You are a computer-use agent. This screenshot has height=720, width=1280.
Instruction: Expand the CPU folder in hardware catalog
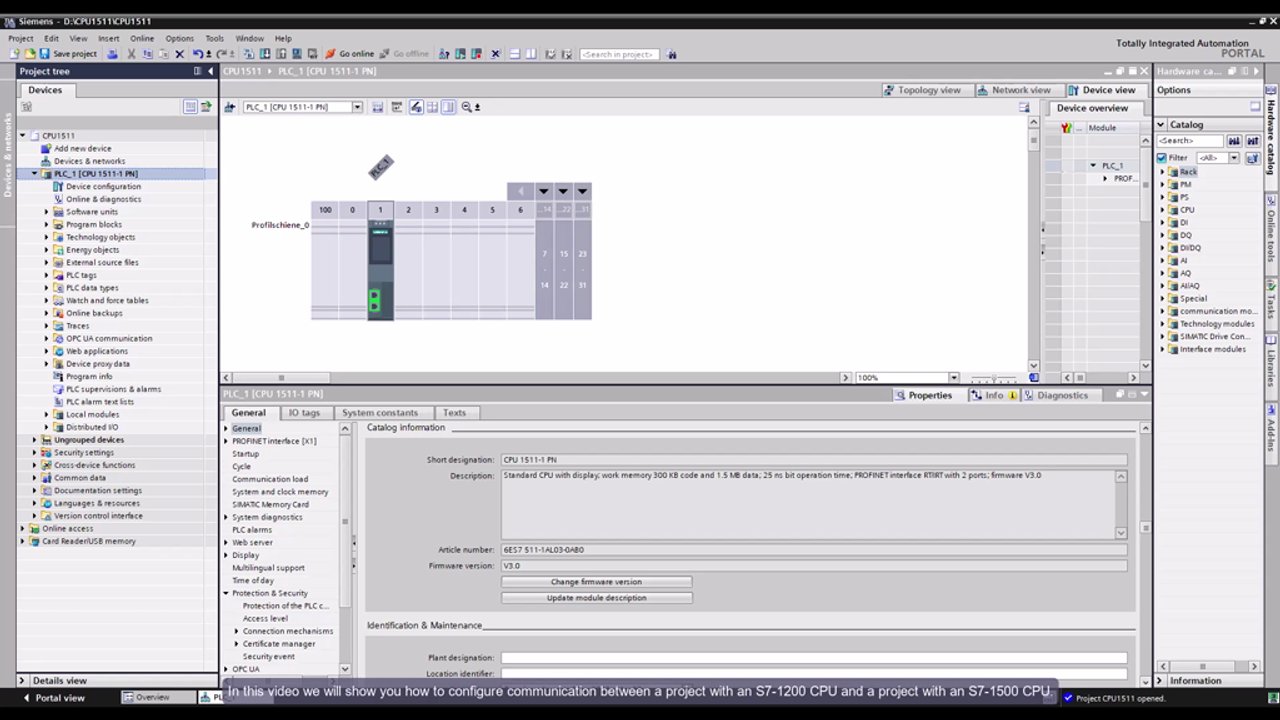tap(1163, 210)
